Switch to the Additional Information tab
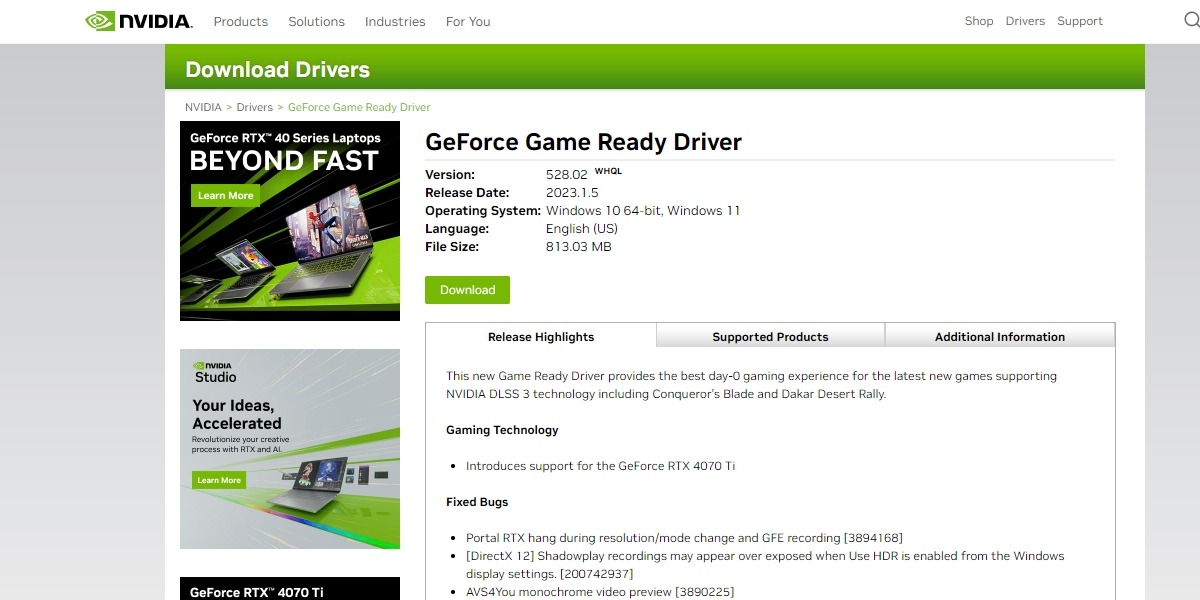 [x=999, y=336]
